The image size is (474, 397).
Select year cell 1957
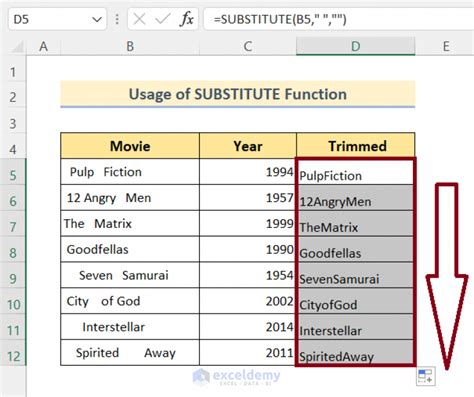coord(248,198)
